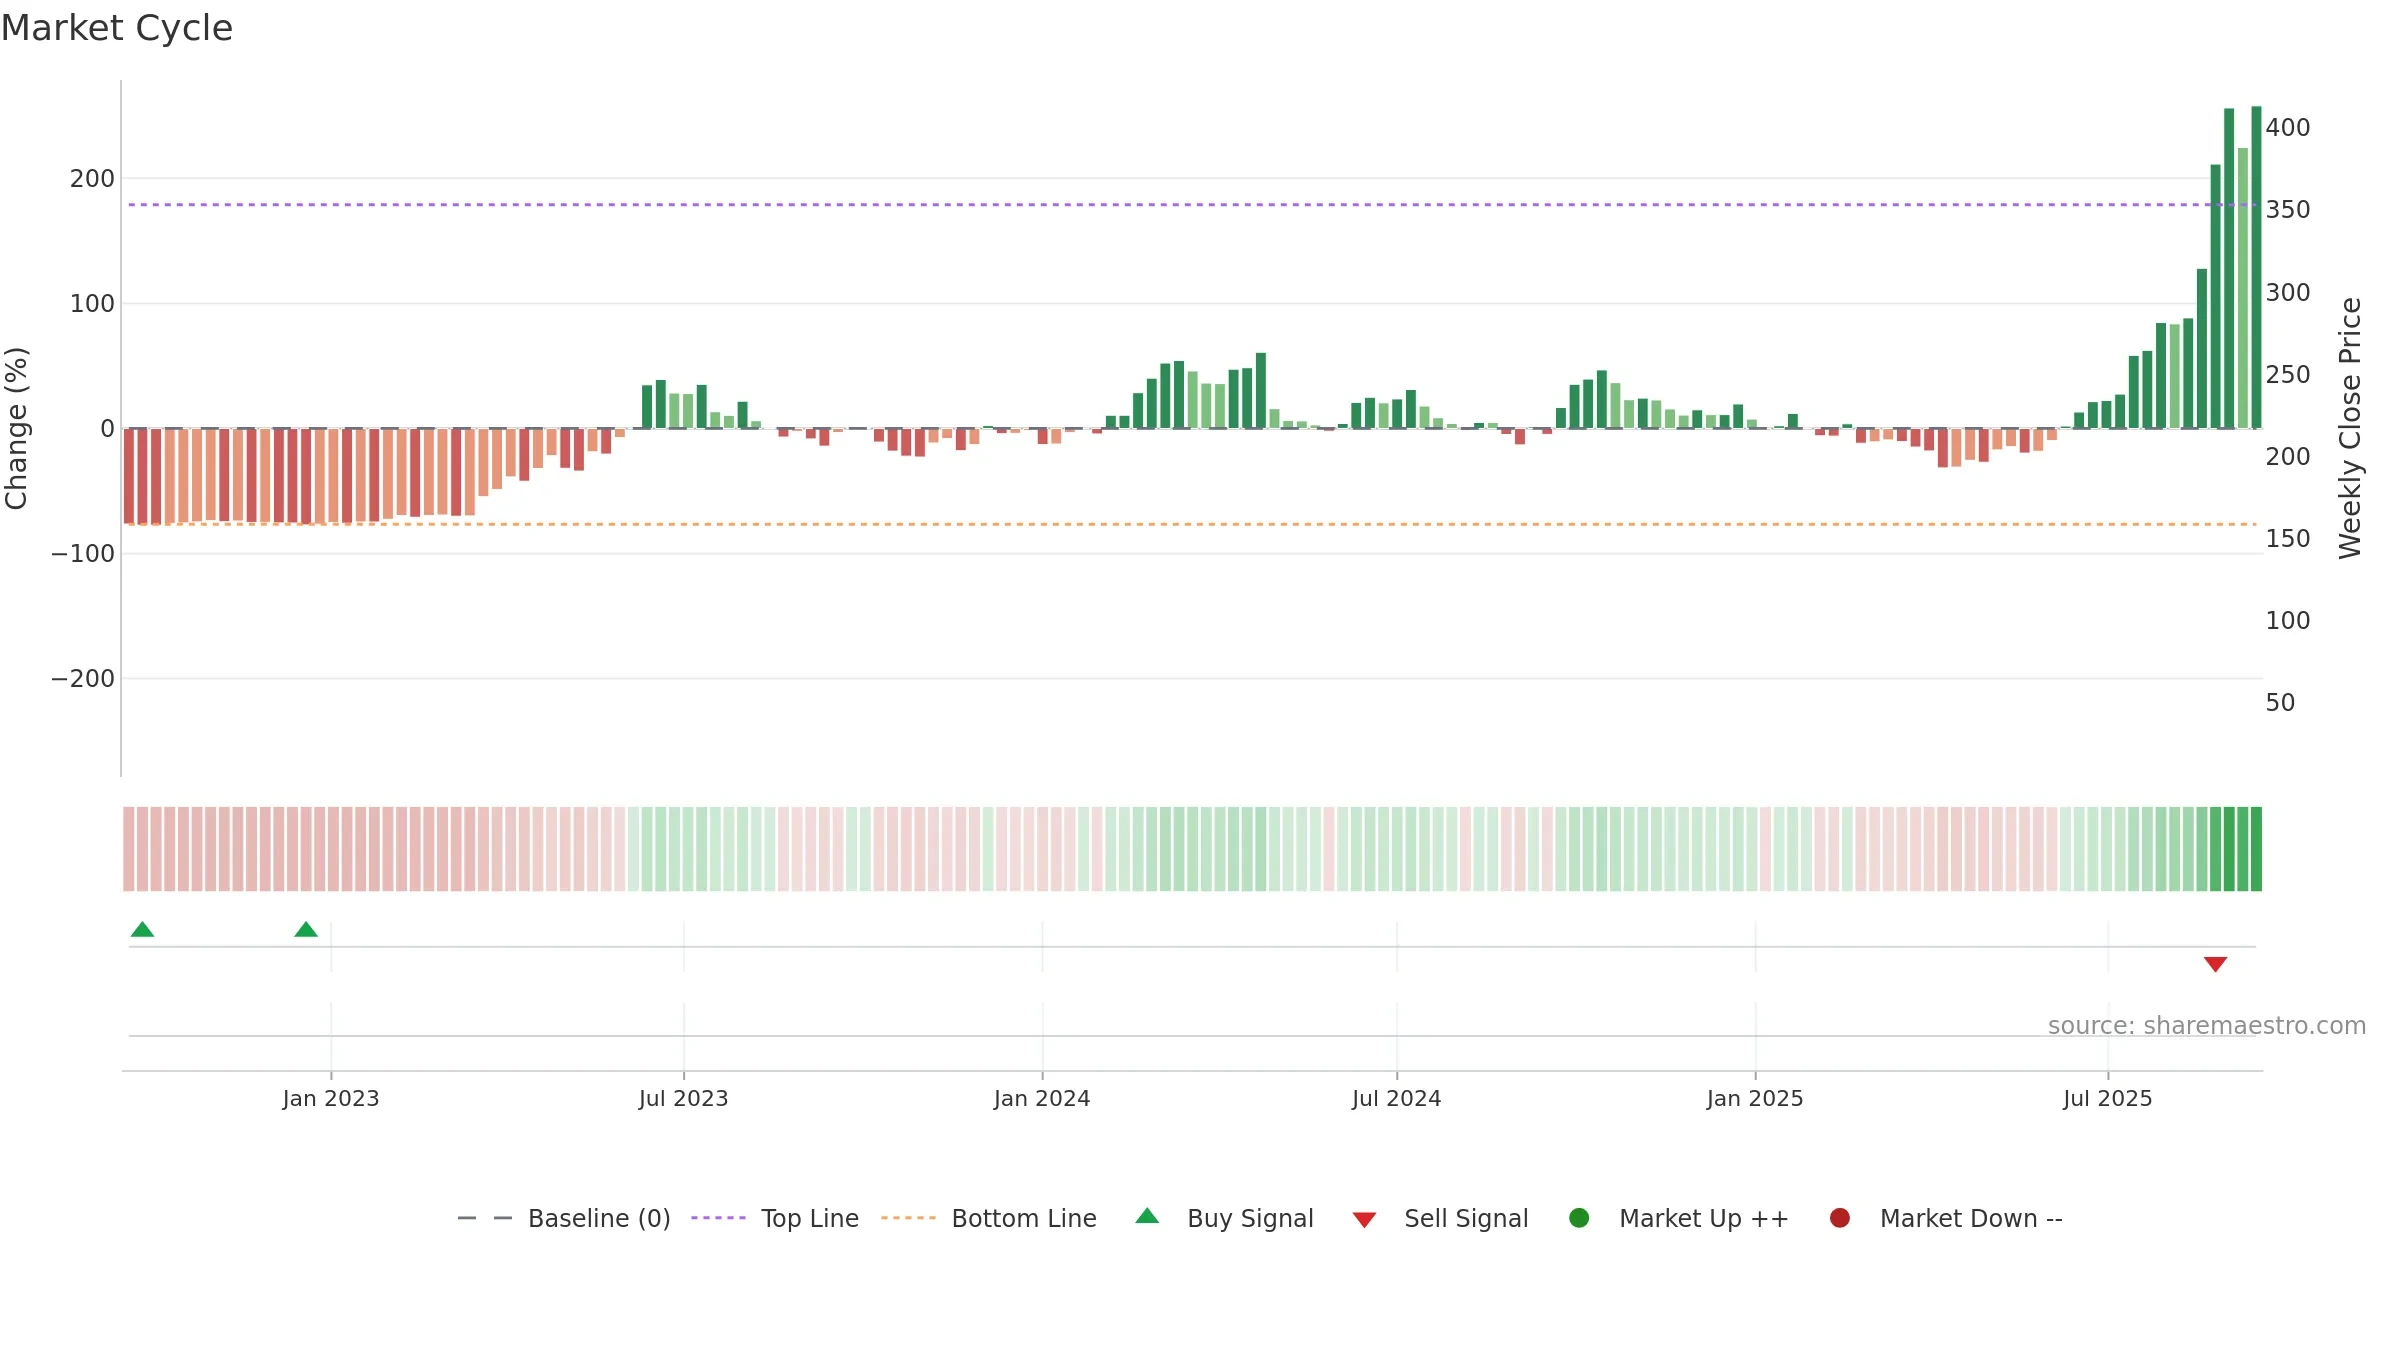
Task: Click the Jan 2025 x-axis label
Action: coord(1755,1099)
